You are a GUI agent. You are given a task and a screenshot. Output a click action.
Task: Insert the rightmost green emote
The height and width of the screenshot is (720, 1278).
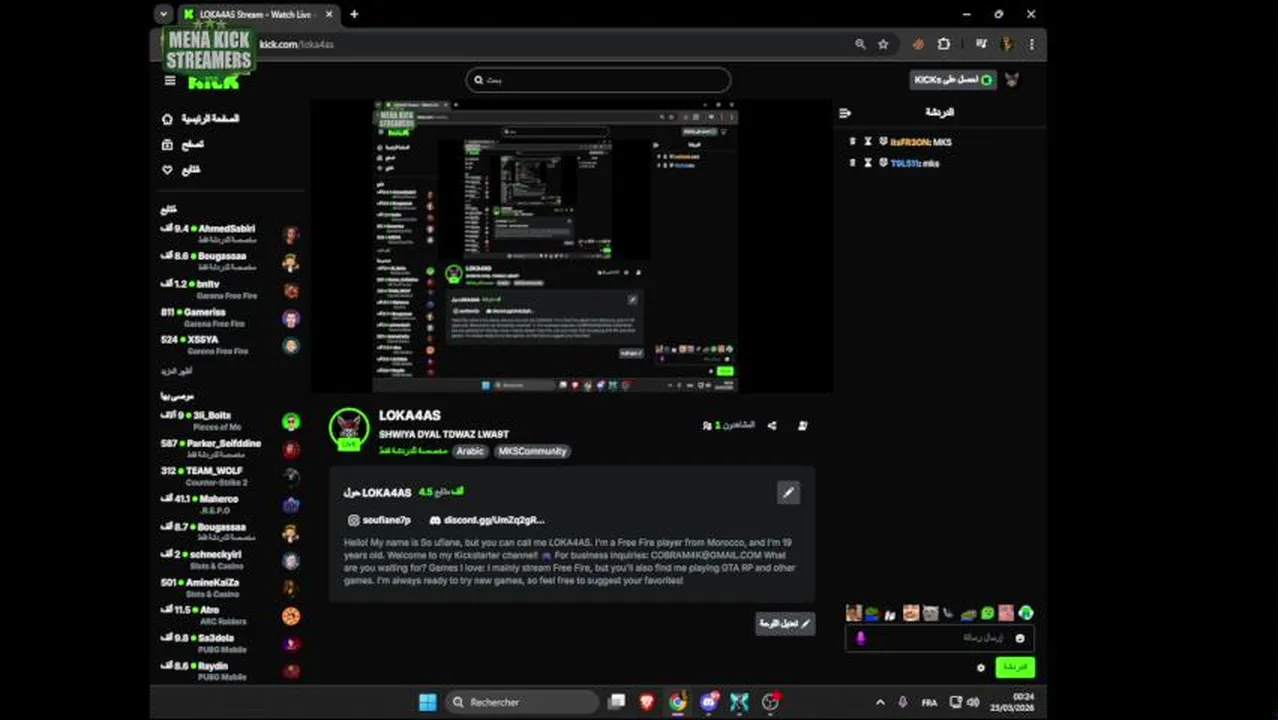click(x=1025, y=613)
